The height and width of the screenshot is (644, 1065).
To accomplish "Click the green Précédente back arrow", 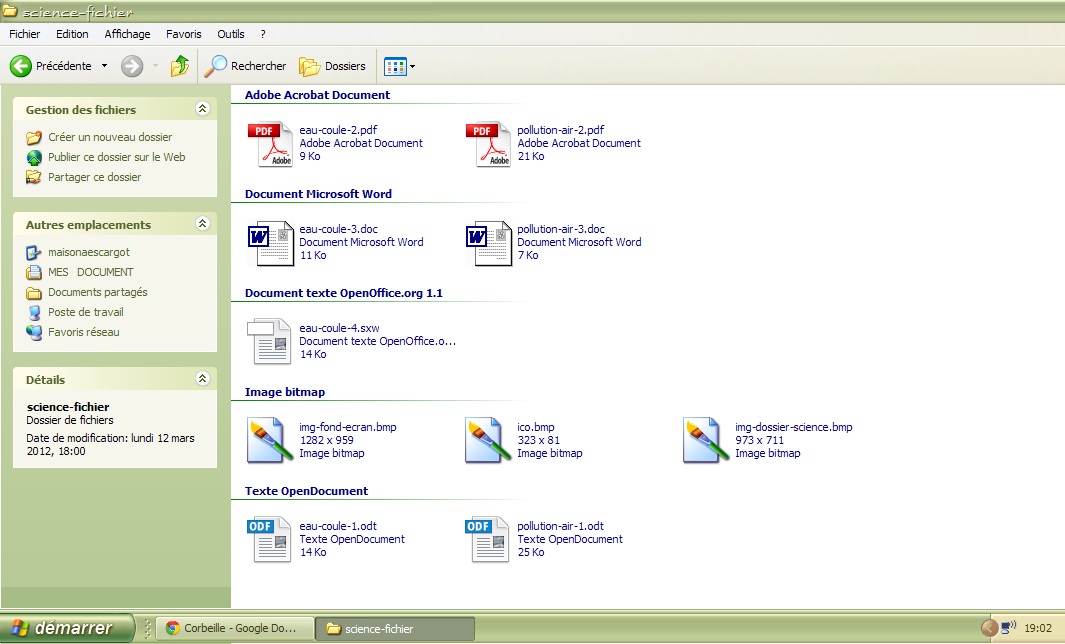I will pos(21,66).
